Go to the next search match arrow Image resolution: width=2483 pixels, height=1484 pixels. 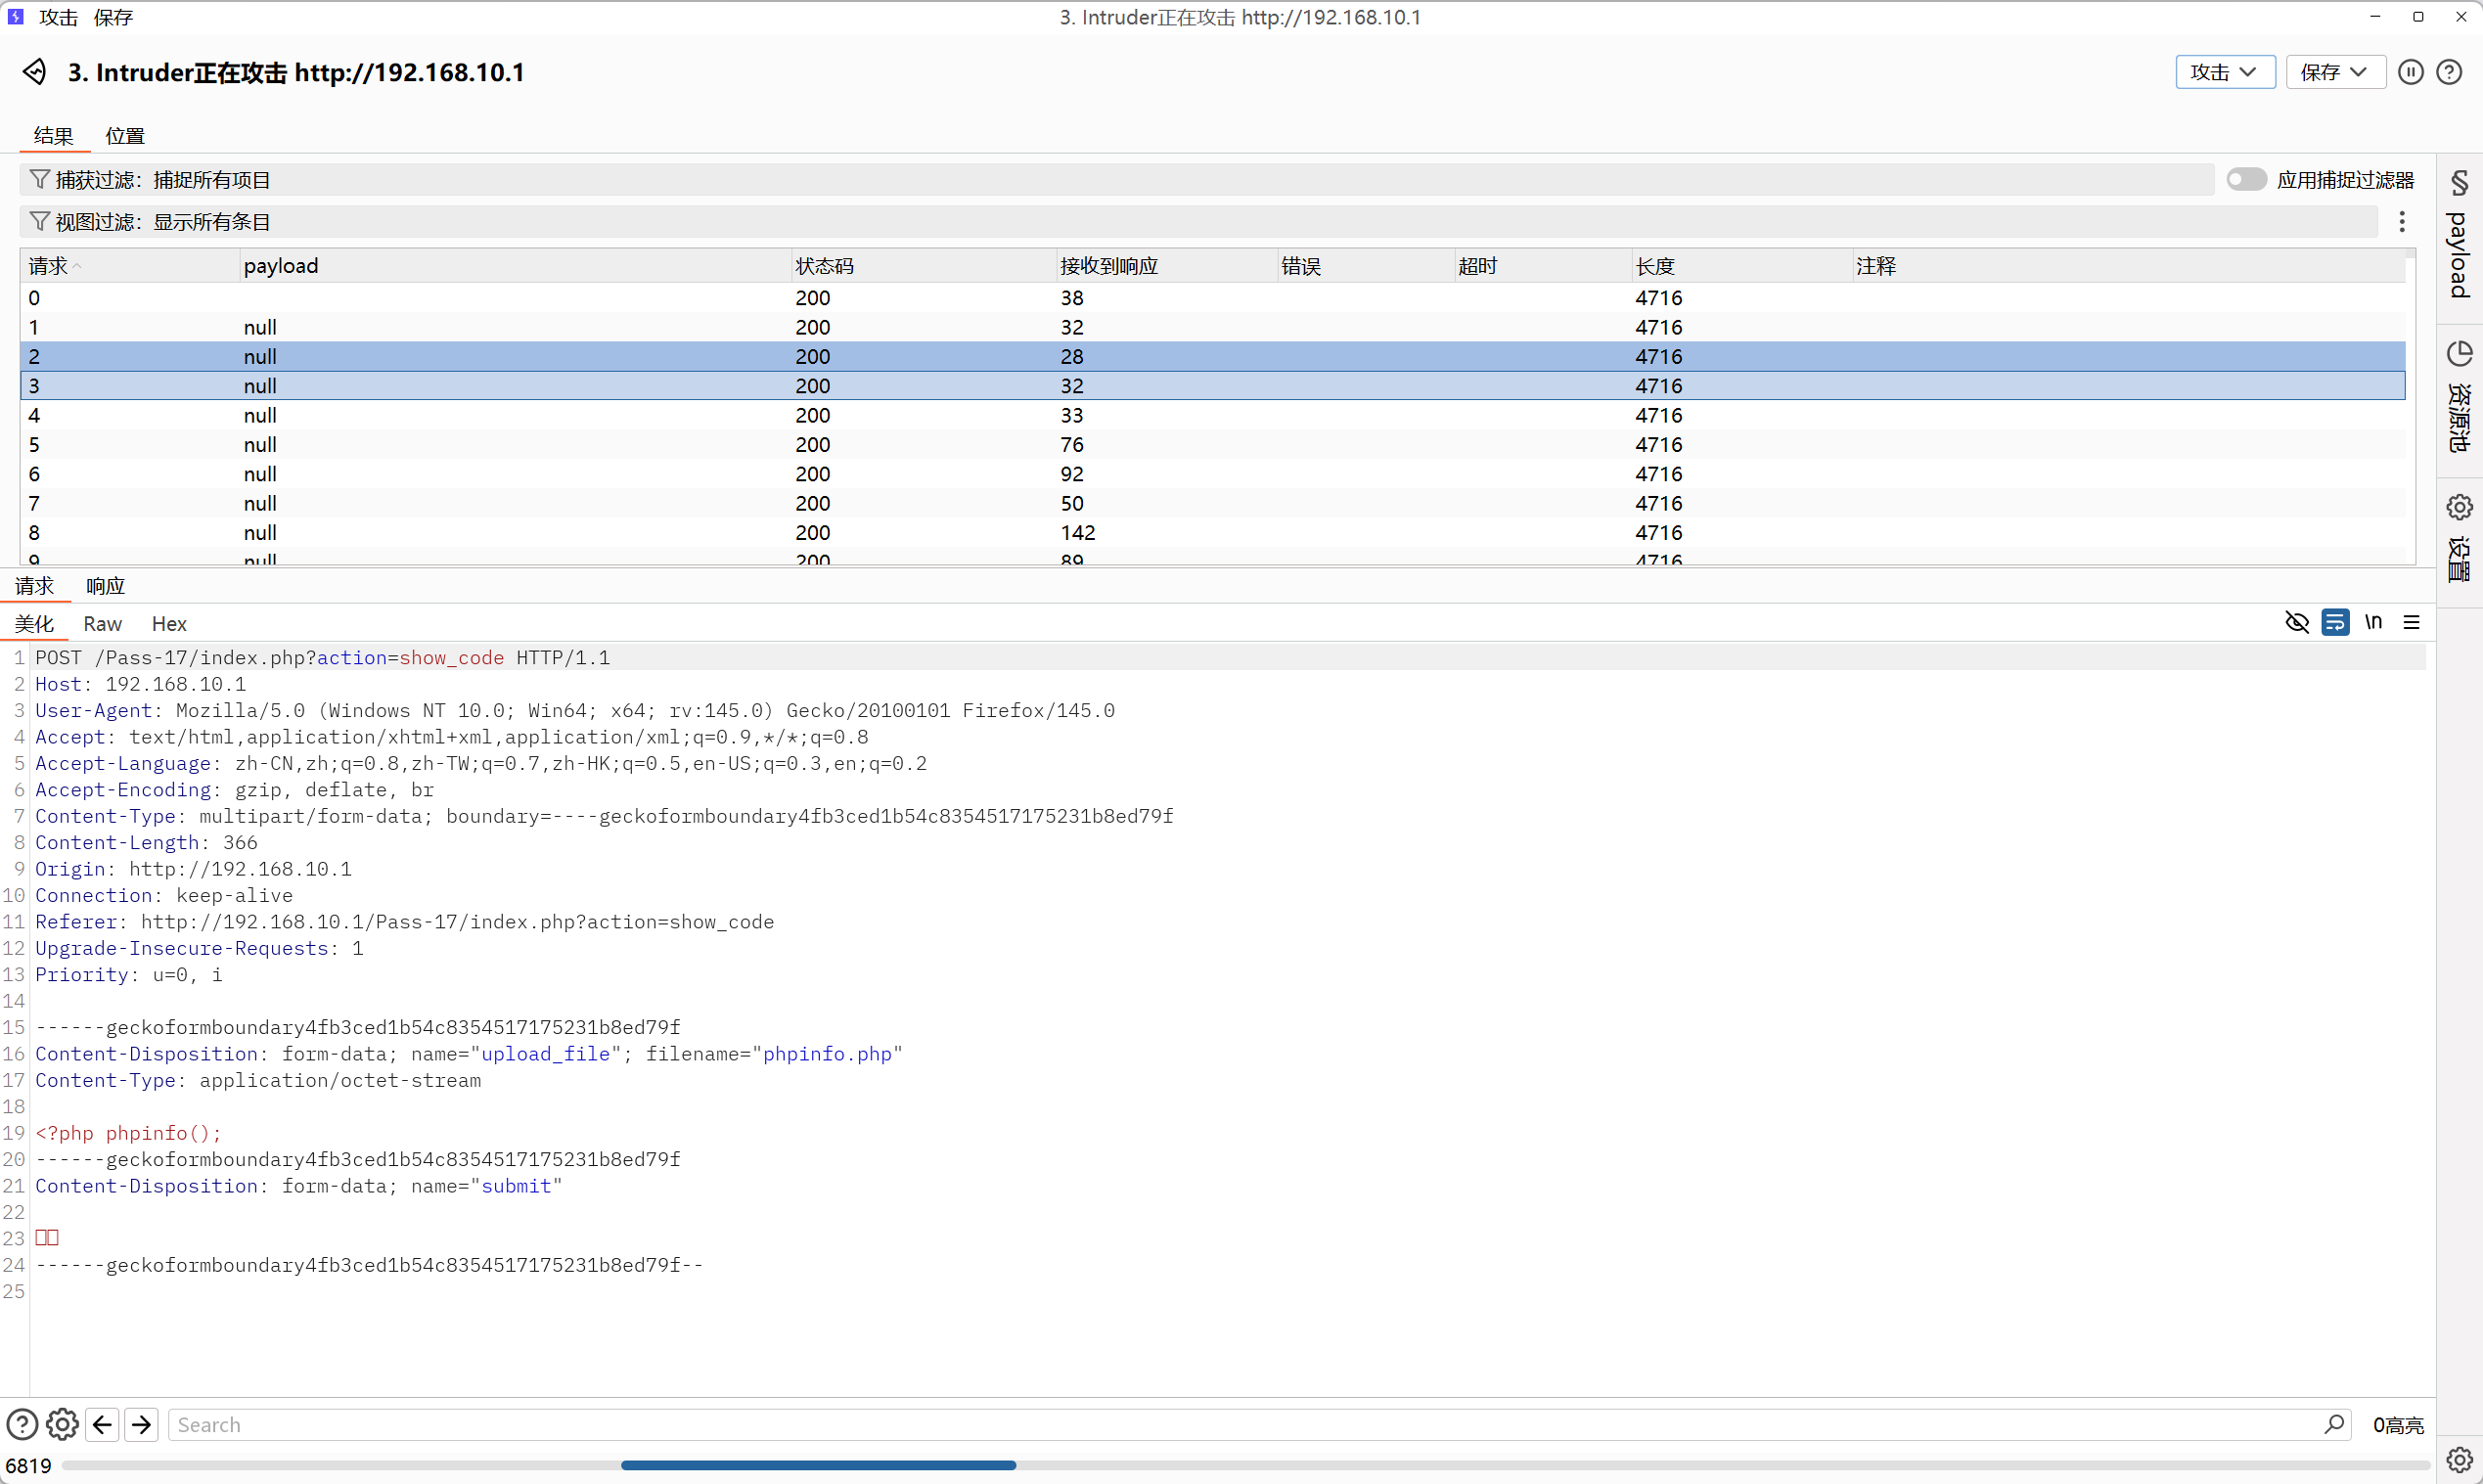click(142, 1424)
